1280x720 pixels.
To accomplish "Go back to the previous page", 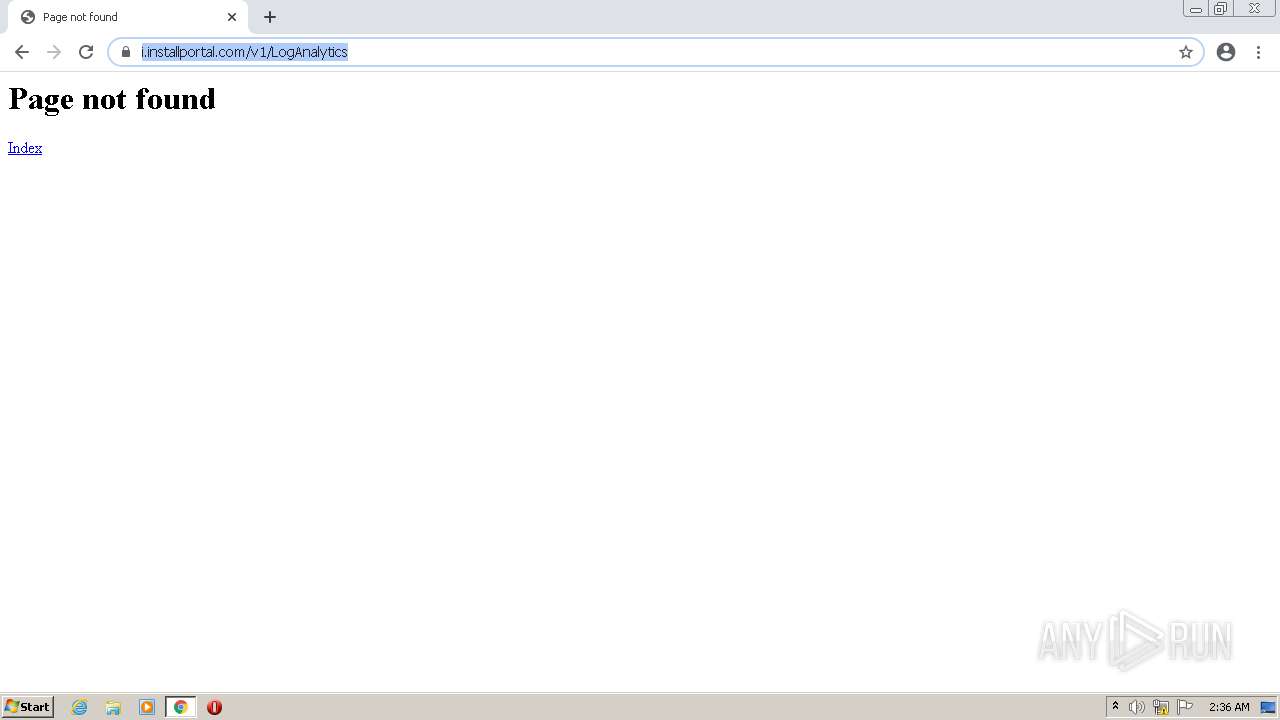I will 22,52.
